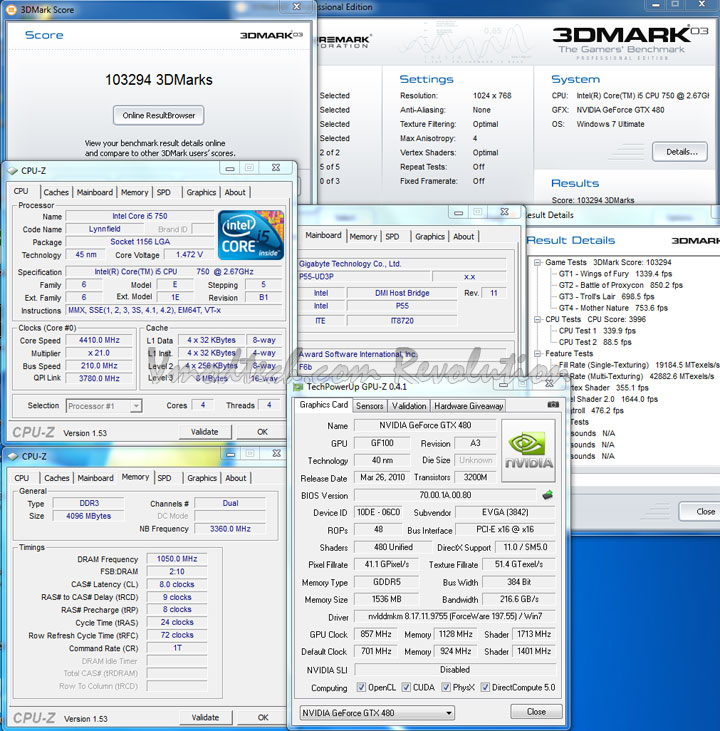Click DRAM Frequency value 1050.0 MHz
720x731 pixels.
coord(177,559)
